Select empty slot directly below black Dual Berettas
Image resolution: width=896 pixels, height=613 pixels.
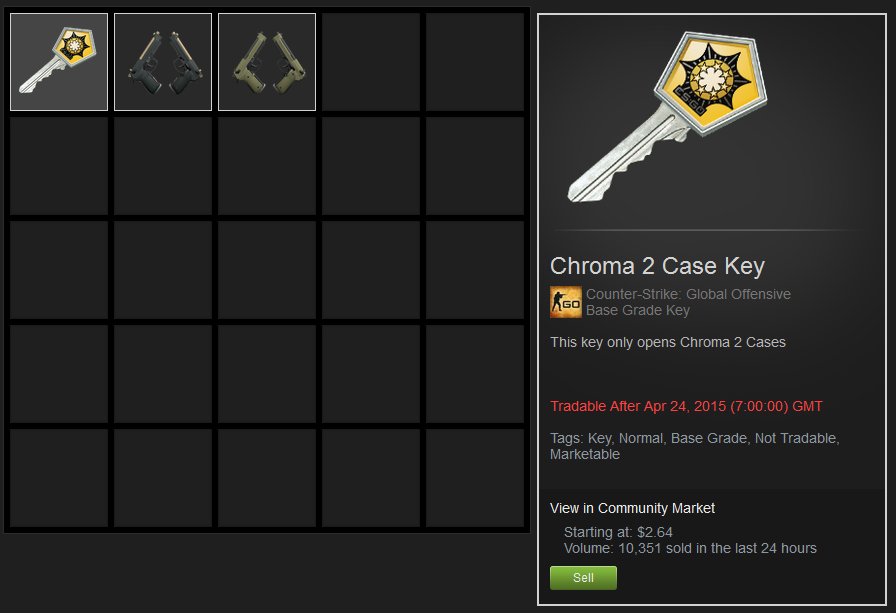pos(163,166)
